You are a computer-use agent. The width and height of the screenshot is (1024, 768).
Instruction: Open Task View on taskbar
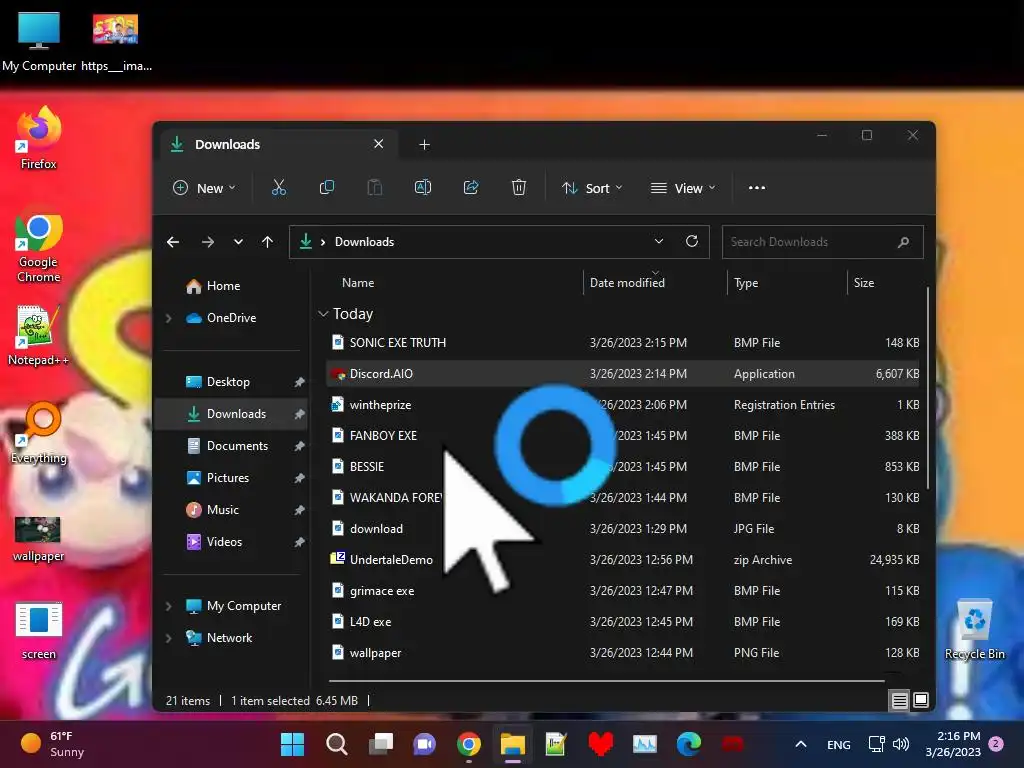(x=381, y=744)
